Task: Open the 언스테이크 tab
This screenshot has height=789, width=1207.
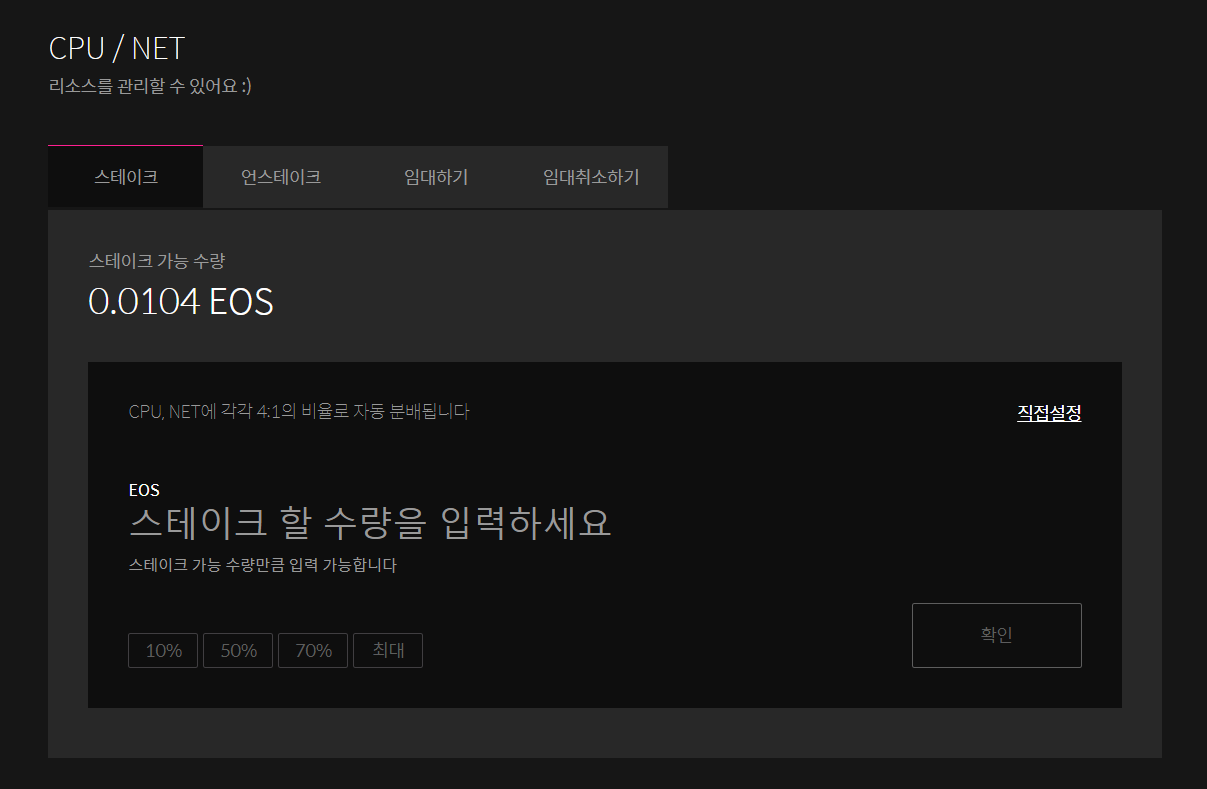Action: [281, 177]
